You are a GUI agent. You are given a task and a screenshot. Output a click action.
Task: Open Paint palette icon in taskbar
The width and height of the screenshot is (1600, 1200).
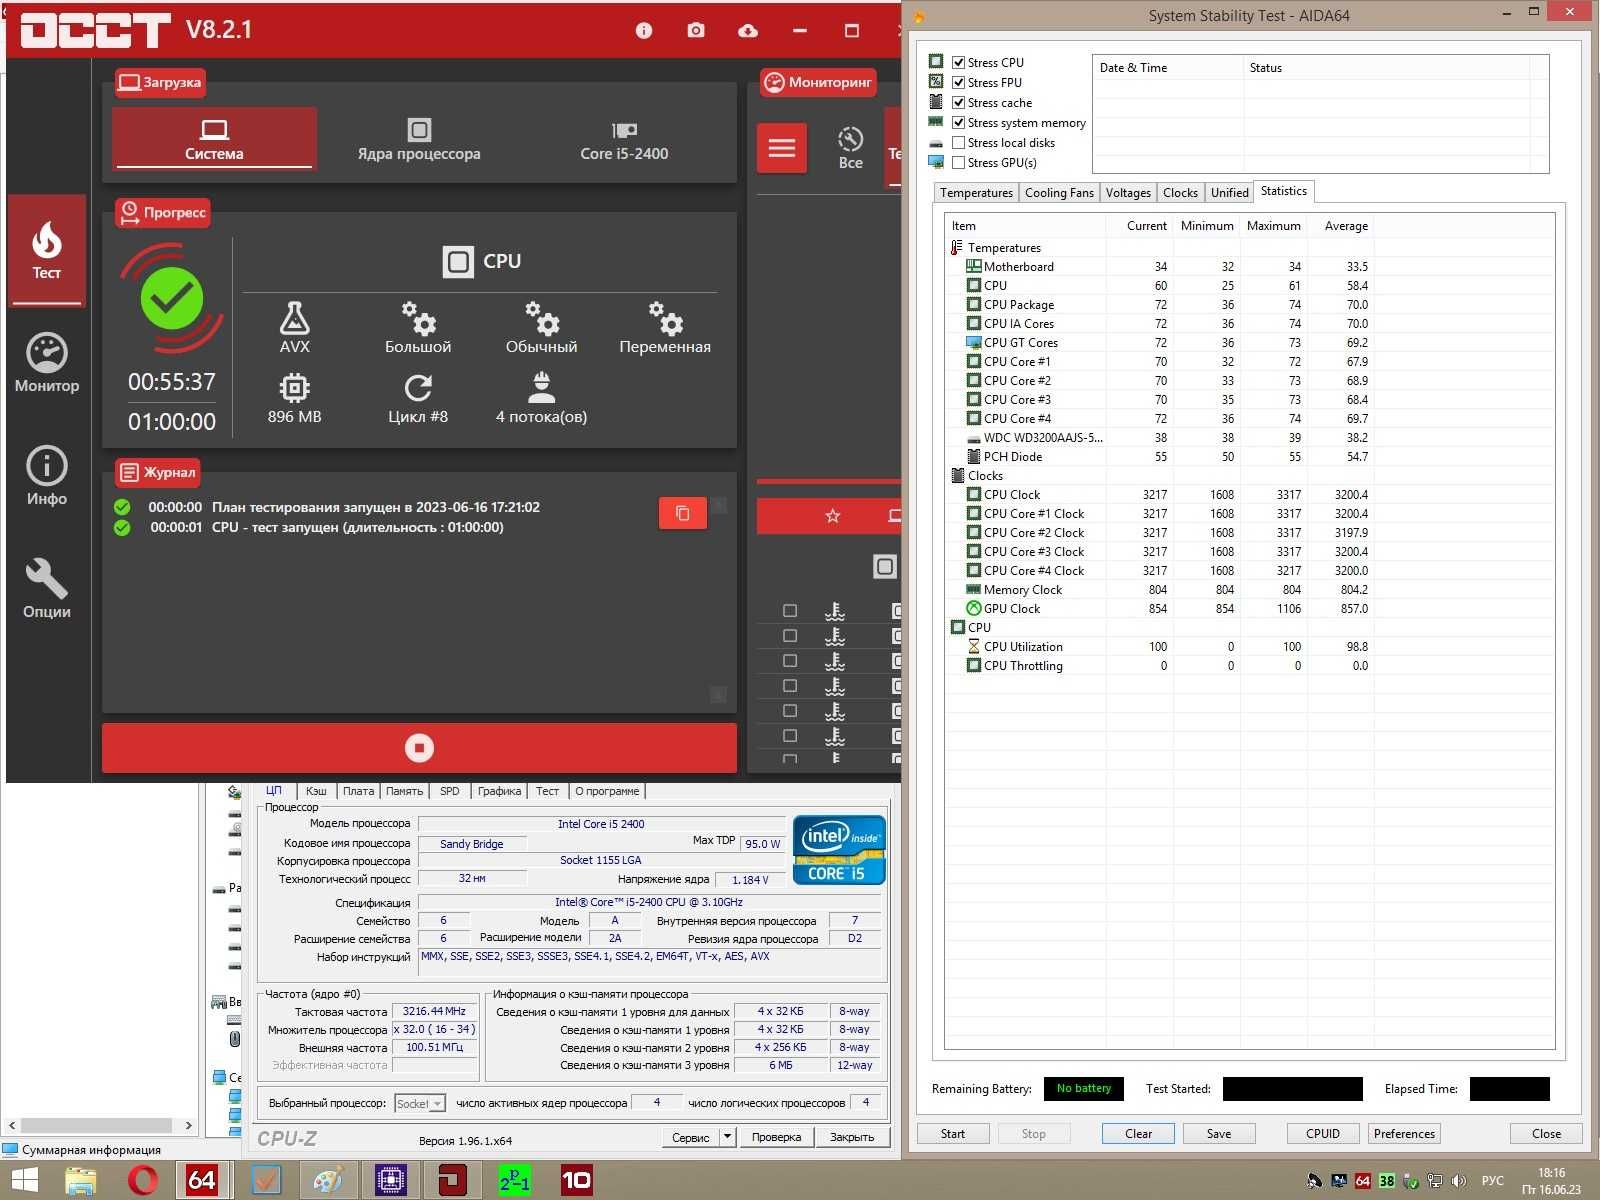[x=328, y=1180]
